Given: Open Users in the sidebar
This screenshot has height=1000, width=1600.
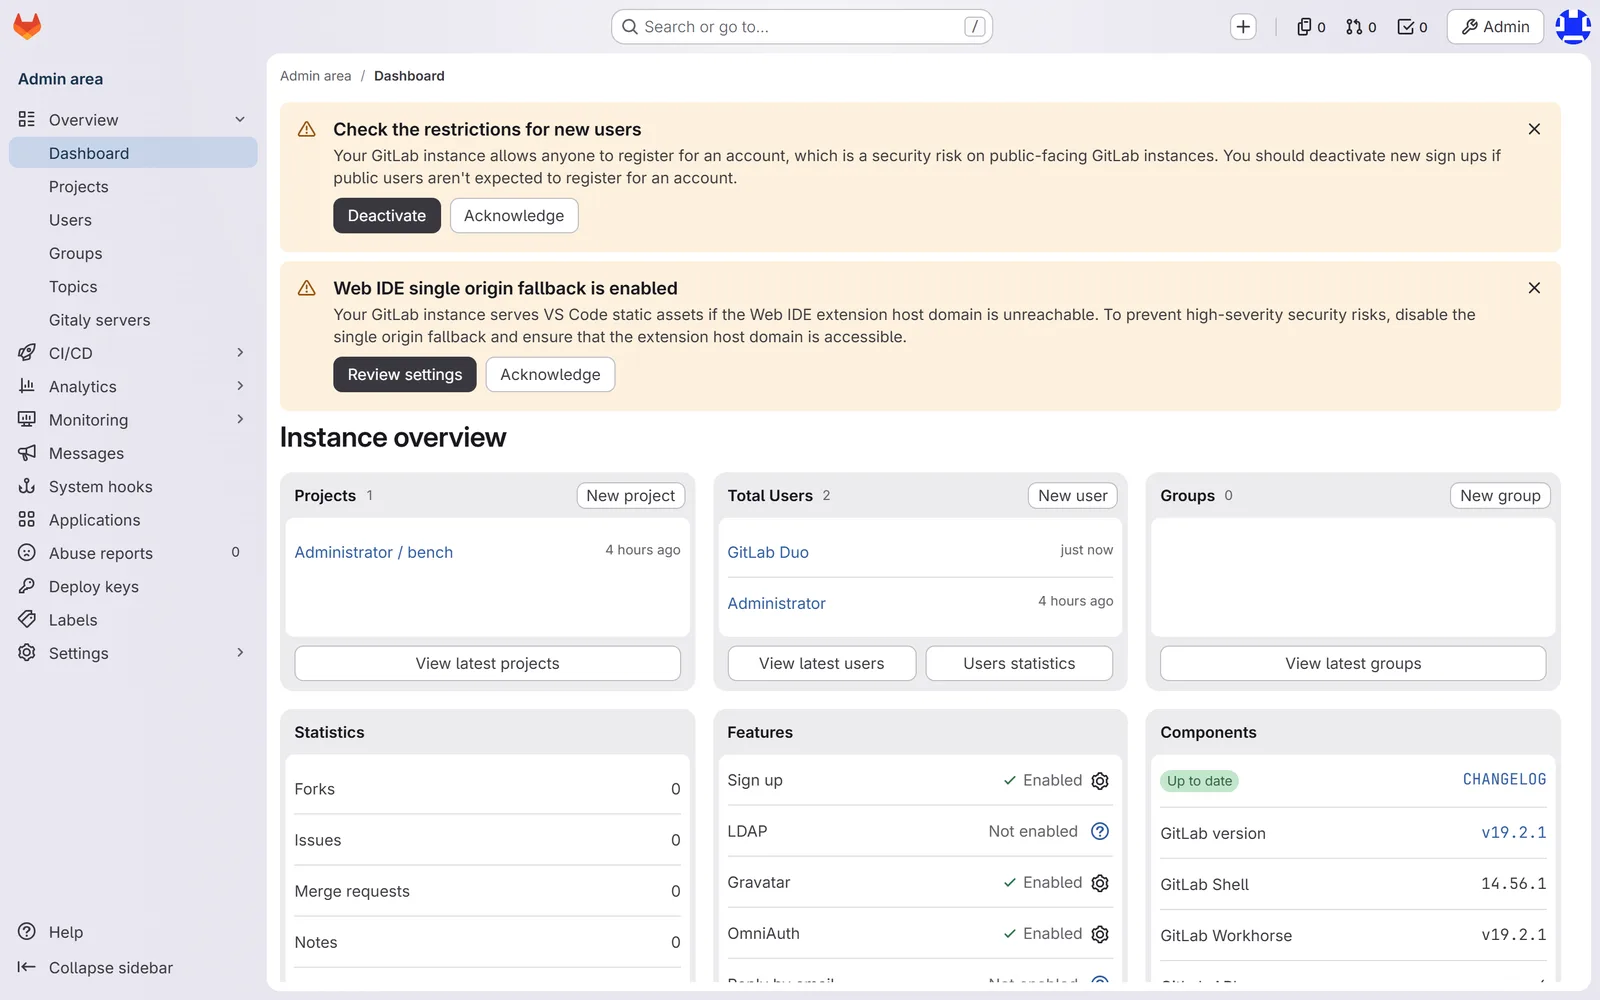Looking at the screenshot, I should [133, 220].
